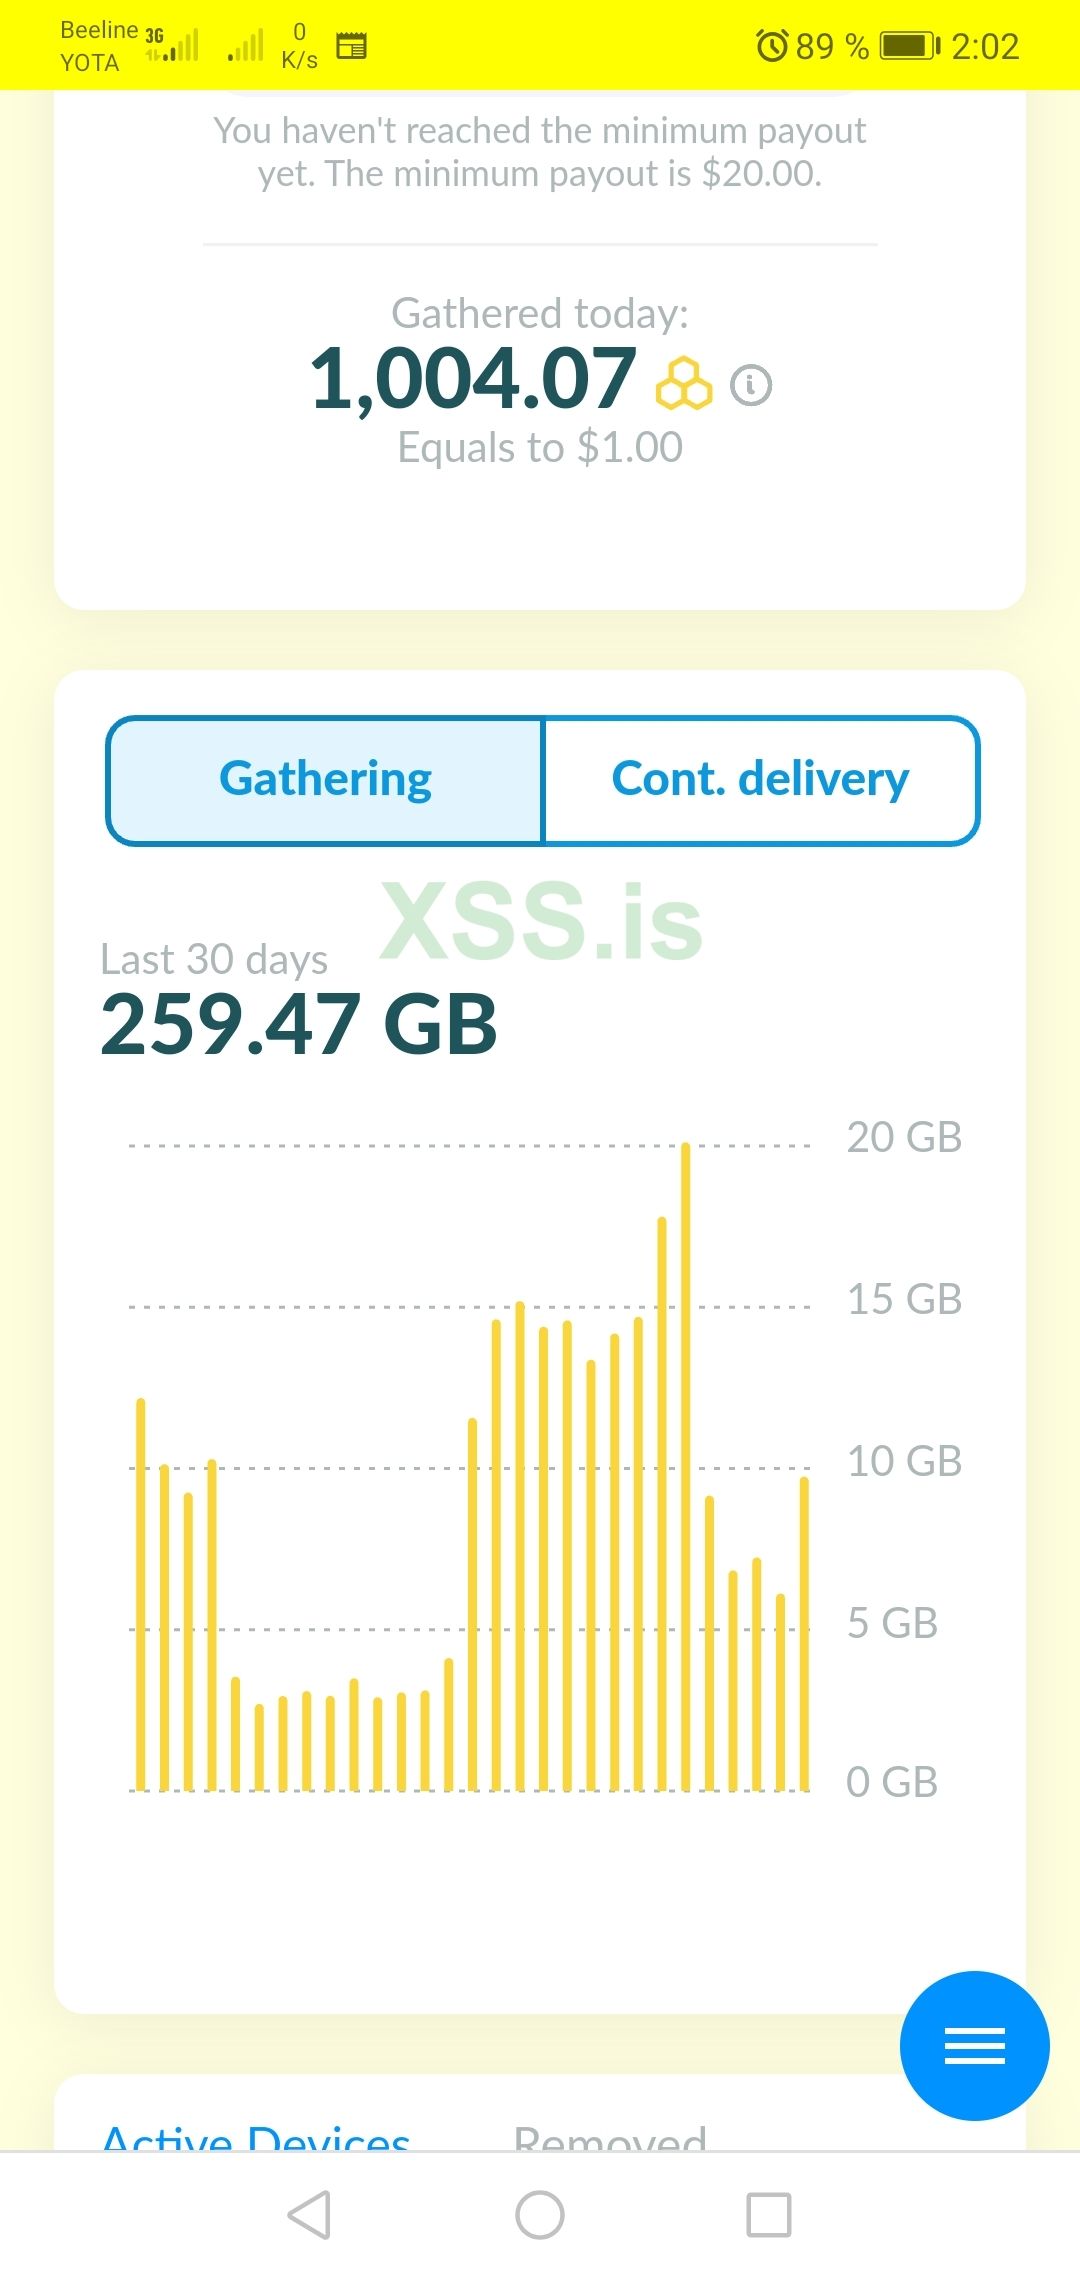Tap the calendar icon in status bar

tap(351, 46)
